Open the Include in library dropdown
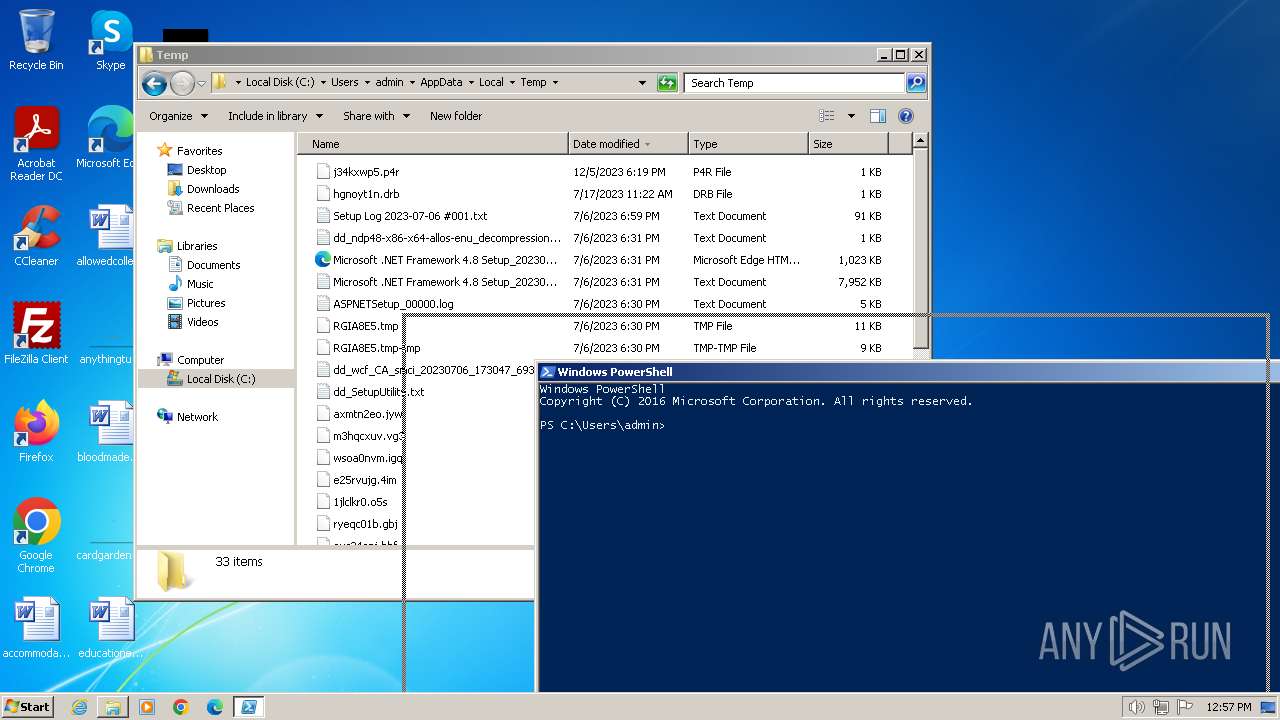 pos(275,116)
